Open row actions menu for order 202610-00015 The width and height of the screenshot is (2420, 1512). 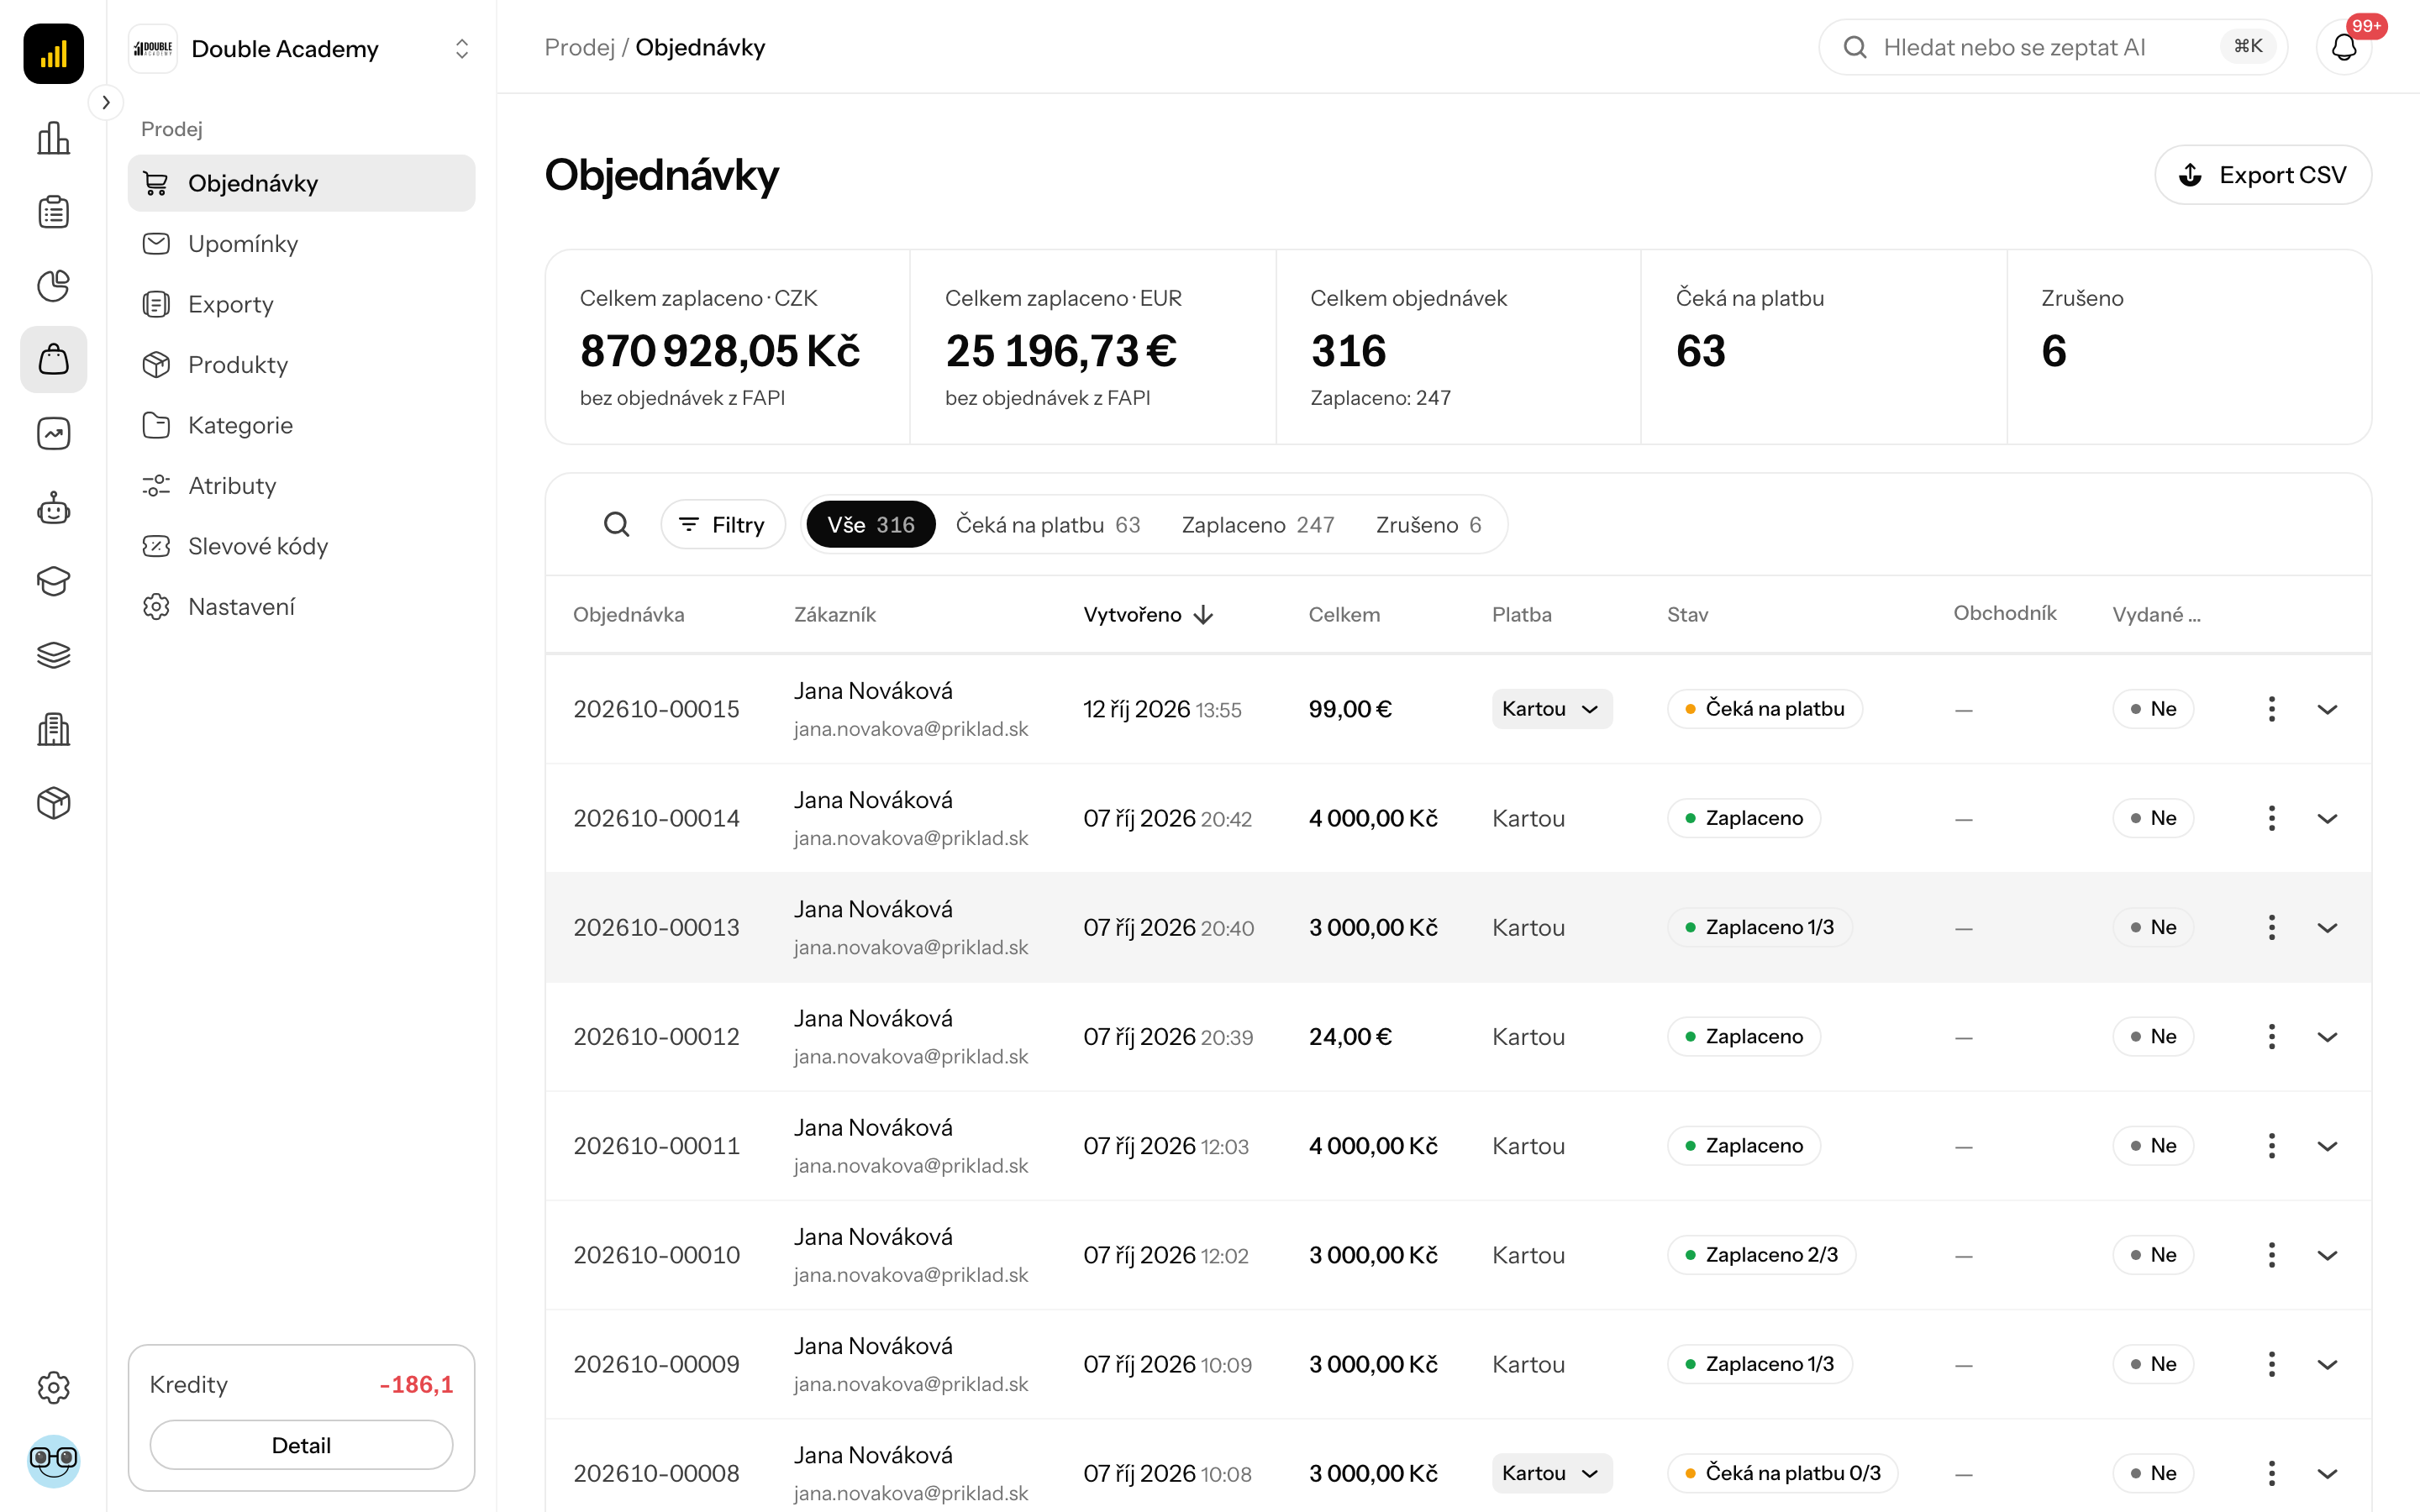click(2271, 709)
